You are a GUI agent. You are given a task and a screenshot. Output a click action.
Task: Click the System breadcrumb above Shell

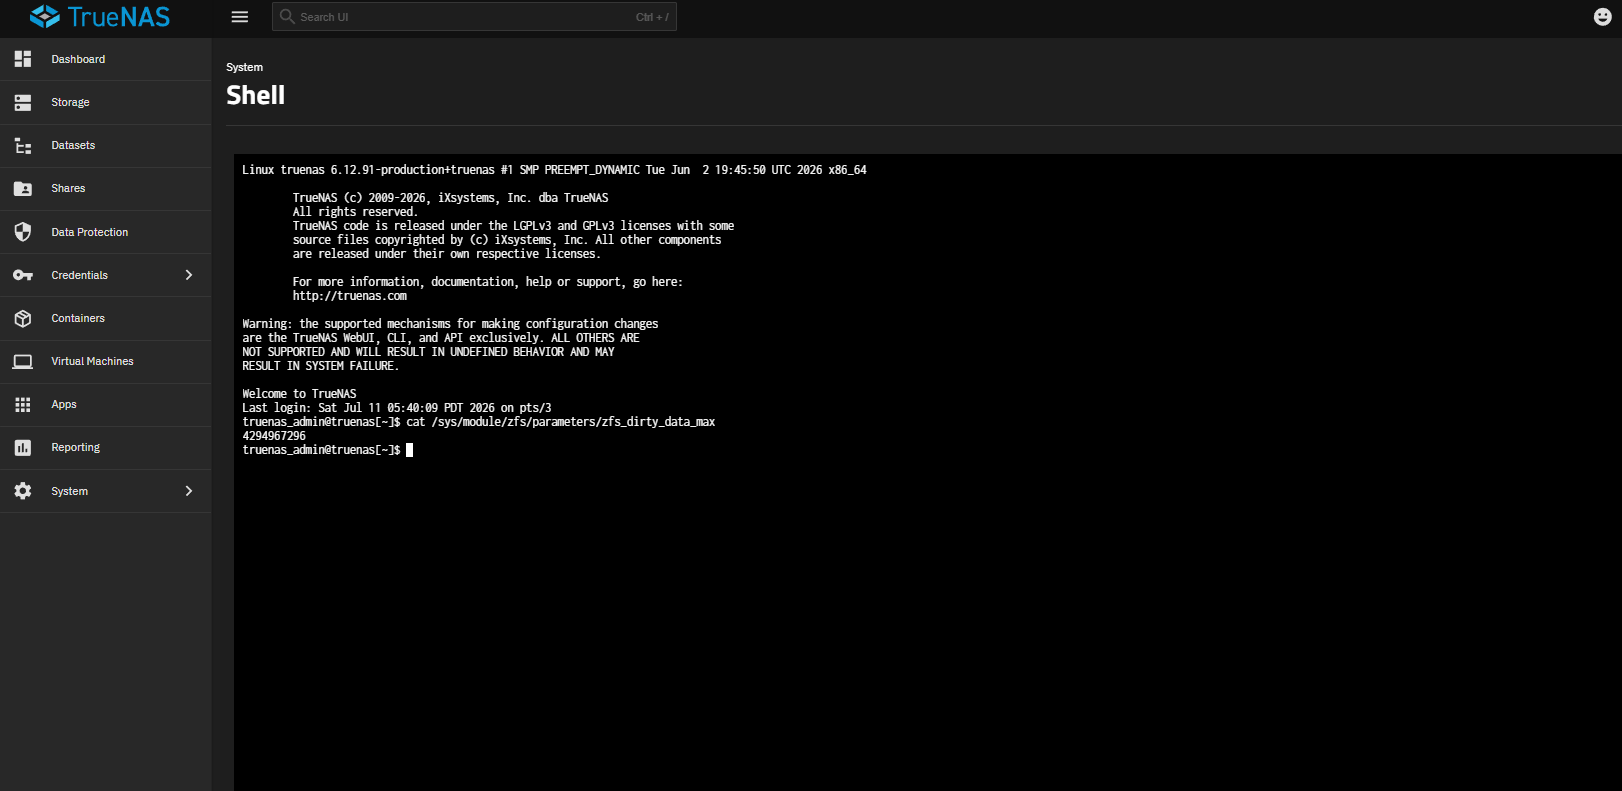click(244, 67)
